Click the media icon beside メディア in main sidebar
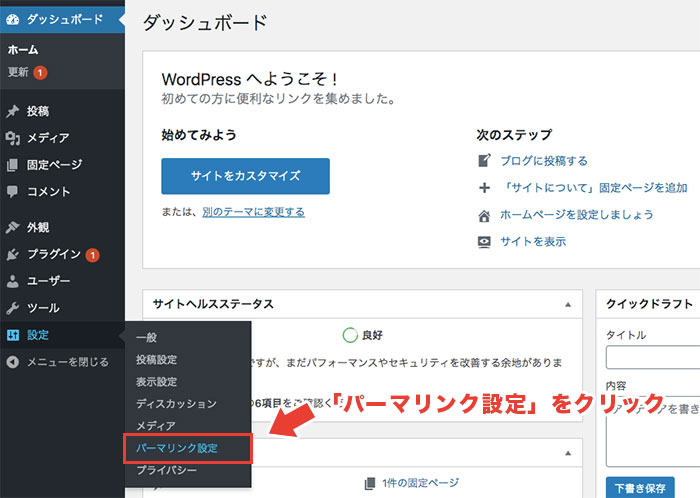700x498 pixels. [12, 138]
